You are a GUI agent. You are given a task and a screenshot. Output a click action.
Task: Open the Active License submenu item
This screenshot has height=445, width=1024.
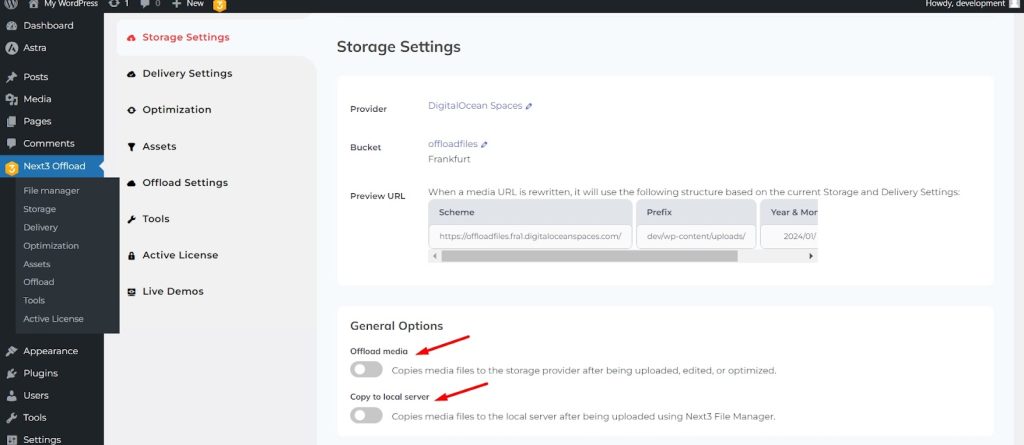53,318
